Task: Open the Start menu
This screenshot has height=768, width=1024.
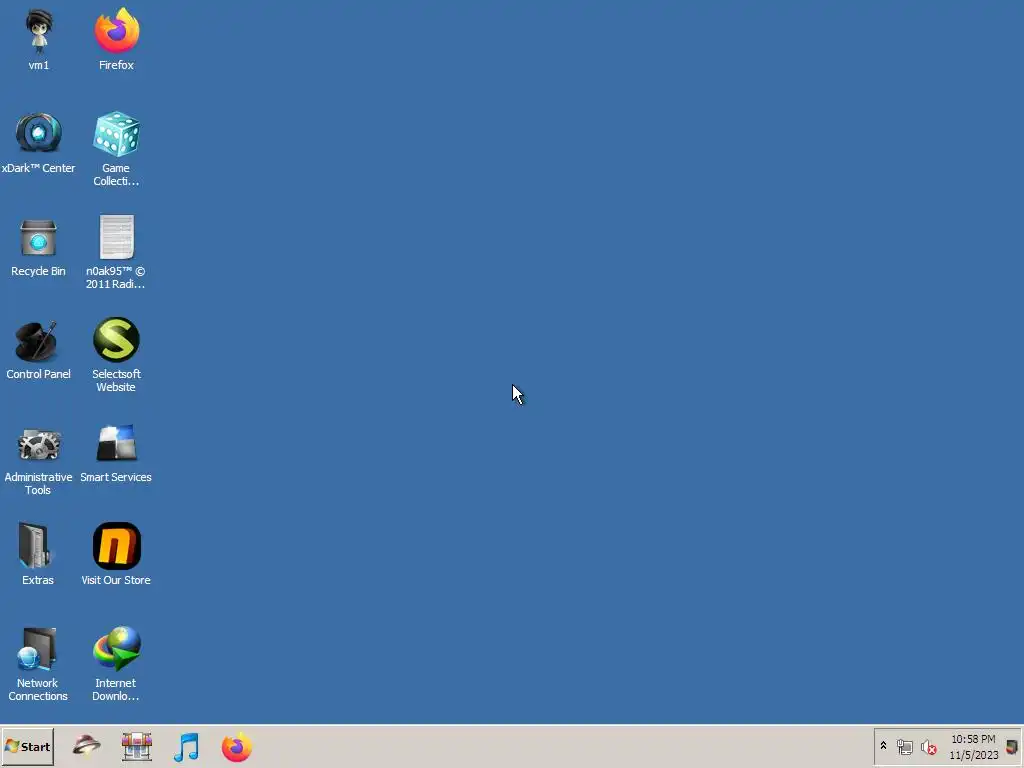Action: (x=27, y=746)
